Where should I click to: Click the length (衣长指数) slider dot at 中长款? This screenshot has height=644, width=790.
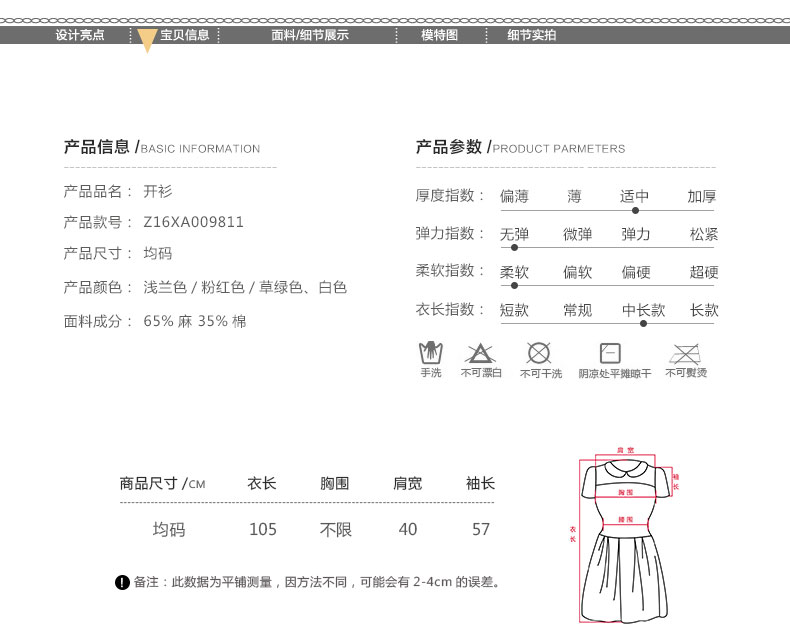[643, 323]
